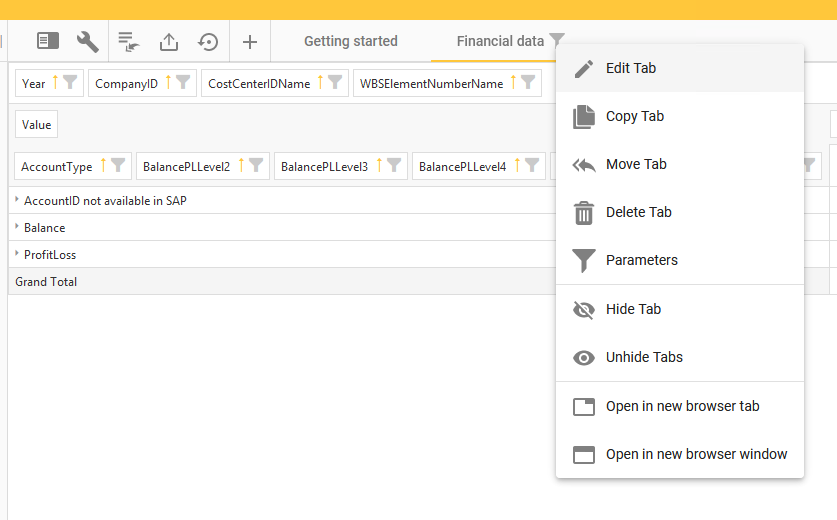Image resolution: width=837 pixels, height=520 pixels.
Task: Expand the Balance row
Action: (17, 226)
